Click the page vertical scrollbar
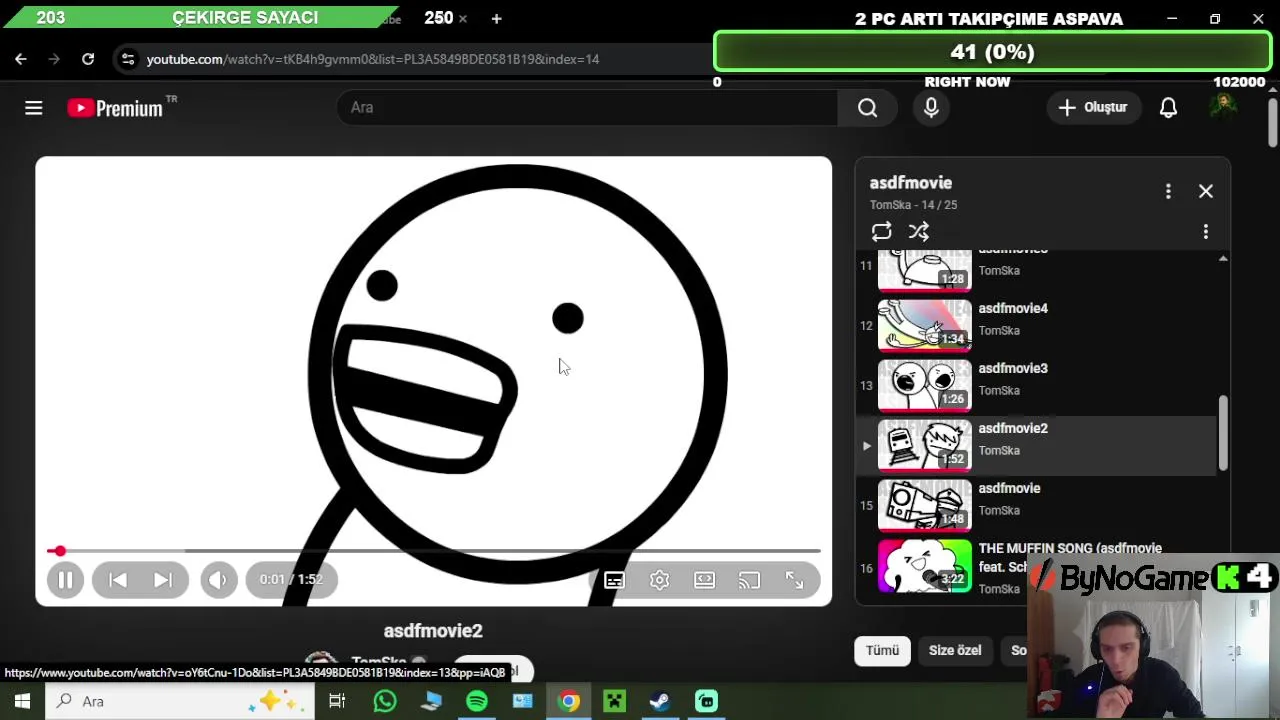This screenshot has width=1280, height=720. pos(1272,123)
